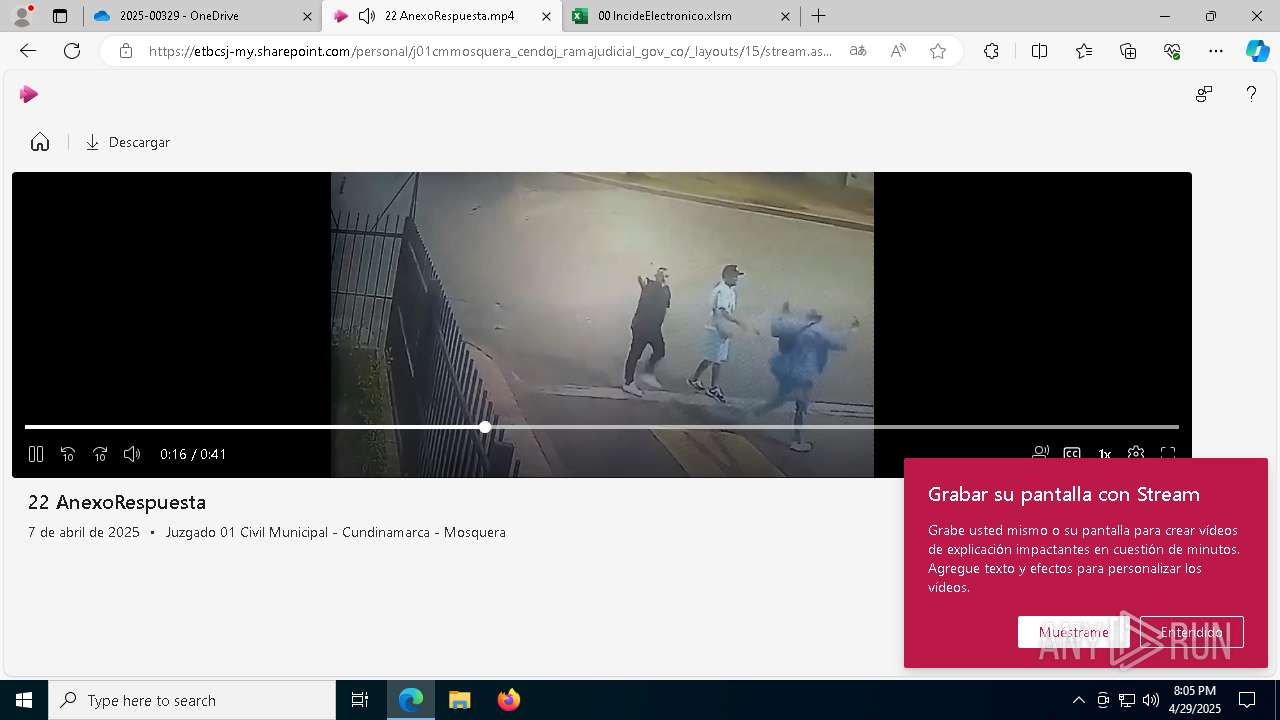The height and width of the screenshot is (720, 1280).
Task: Enter fullscreen video mode
Action: coord(1168,454)
